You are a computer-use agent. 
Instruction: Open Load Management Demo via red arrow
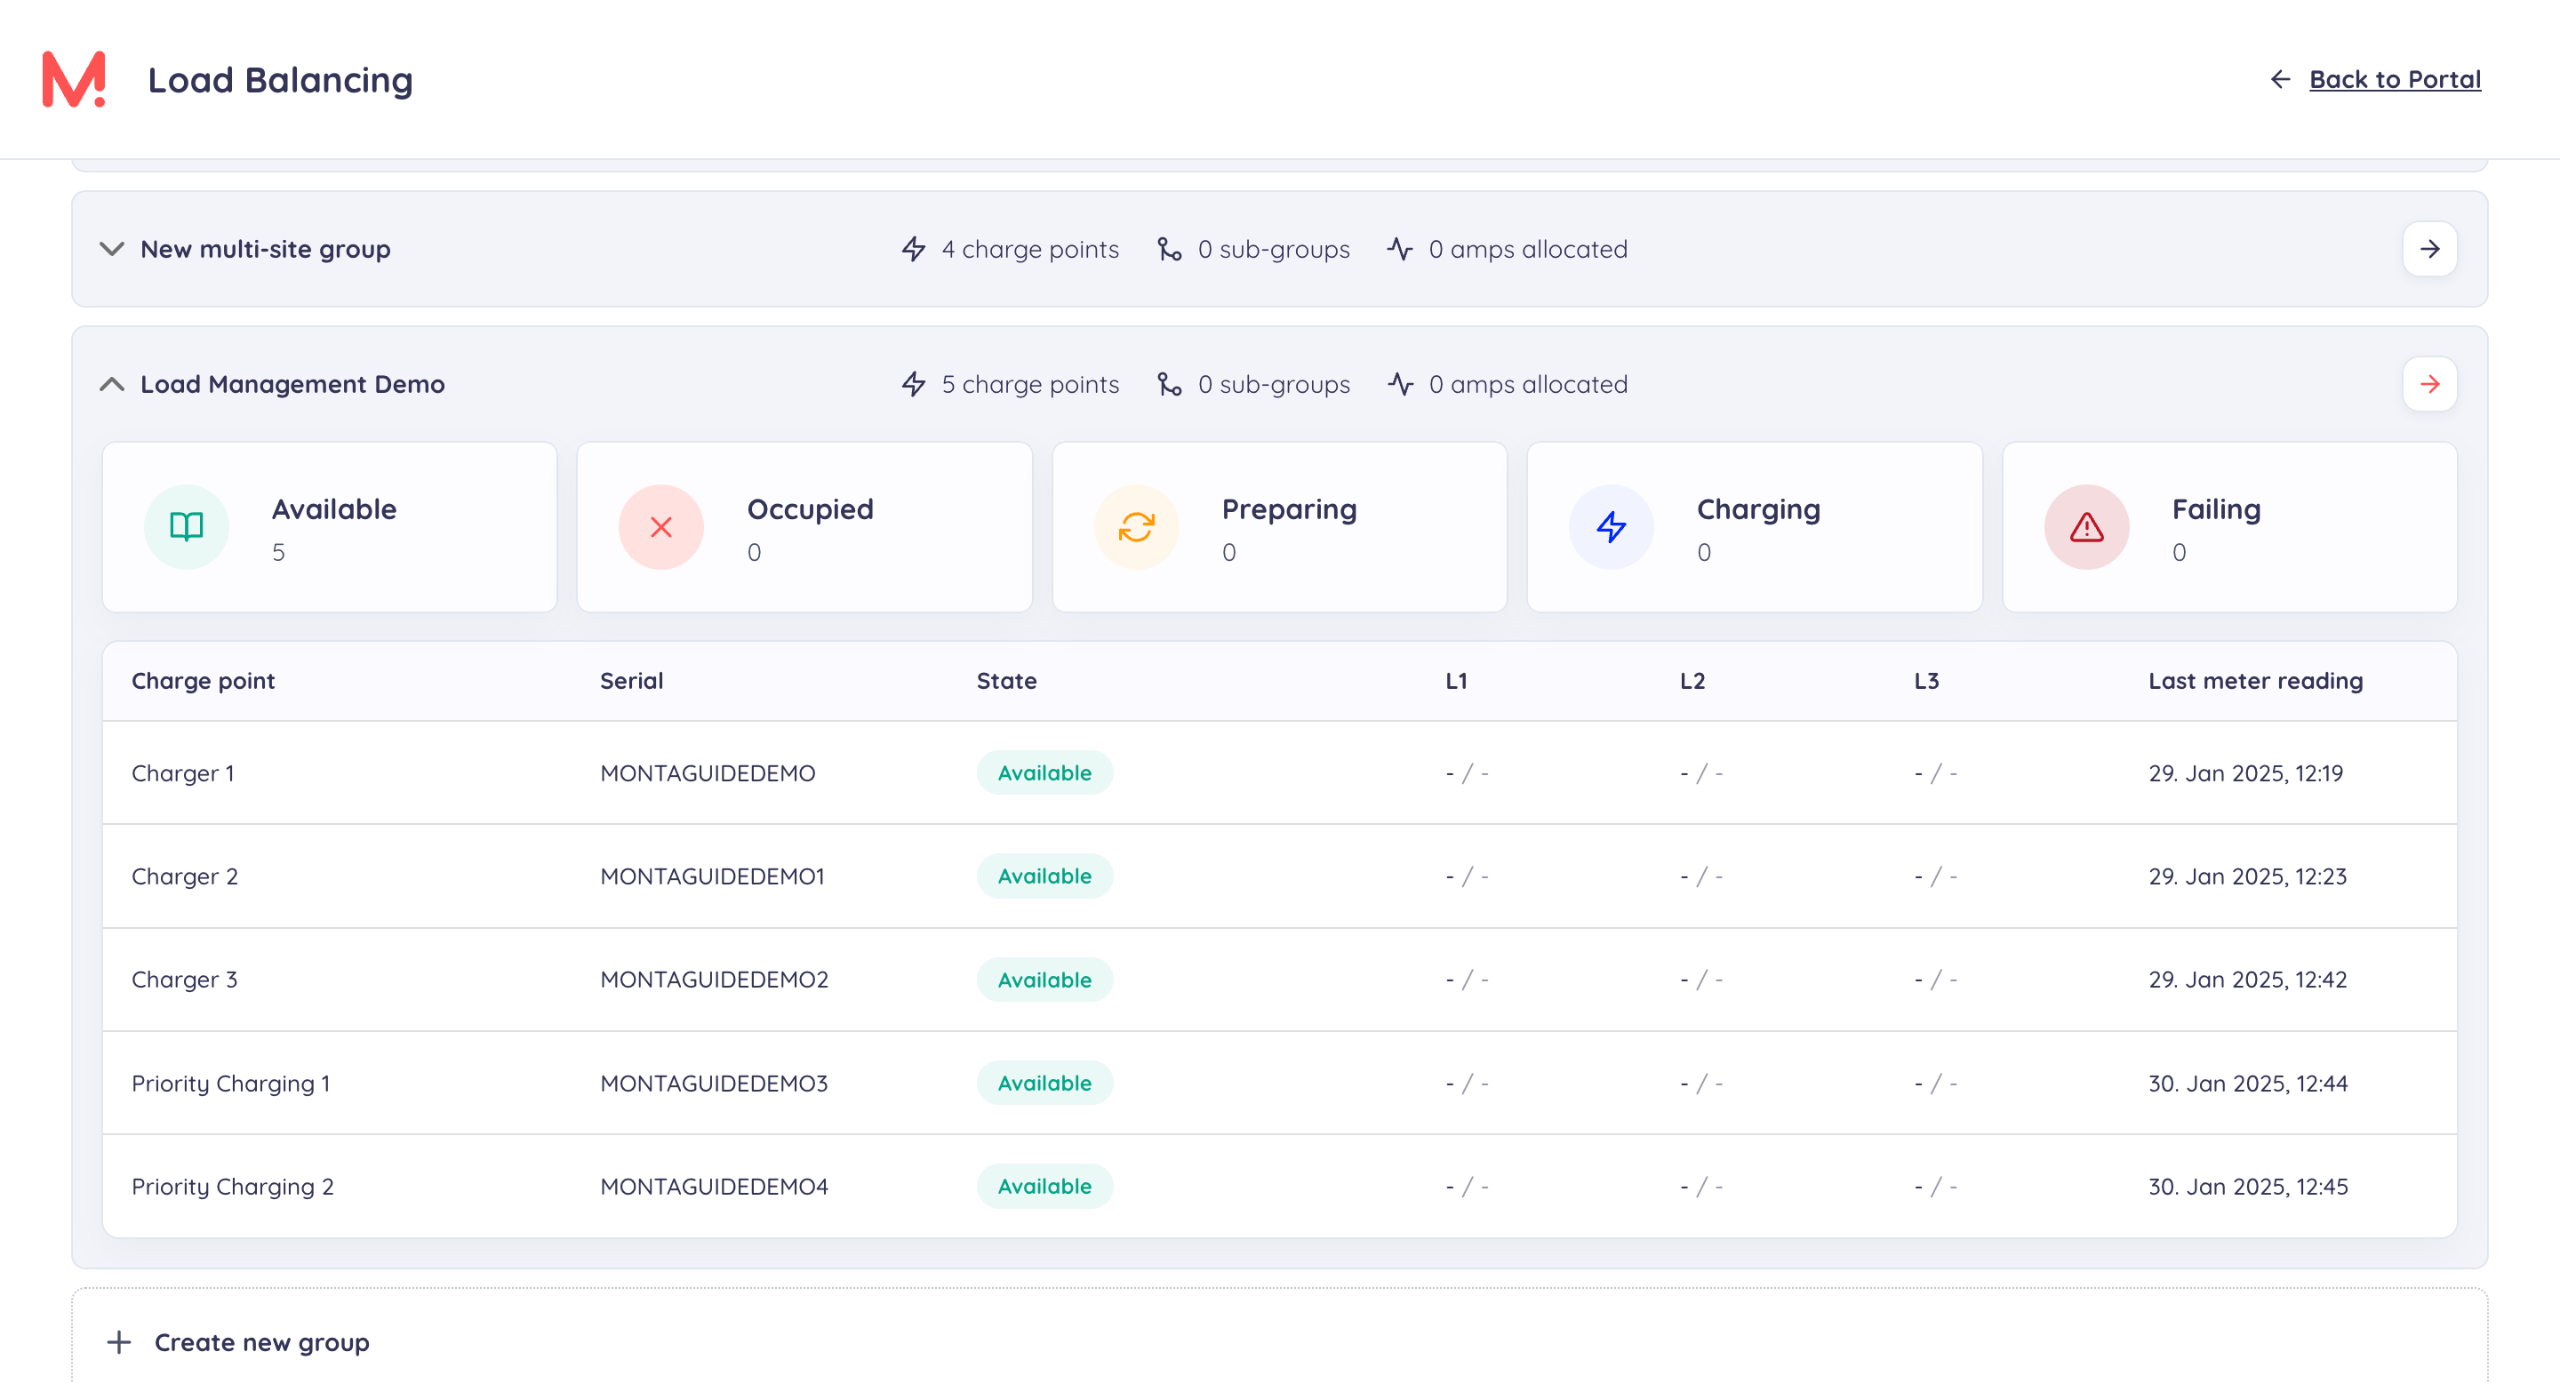click(x=2429, y=384)
